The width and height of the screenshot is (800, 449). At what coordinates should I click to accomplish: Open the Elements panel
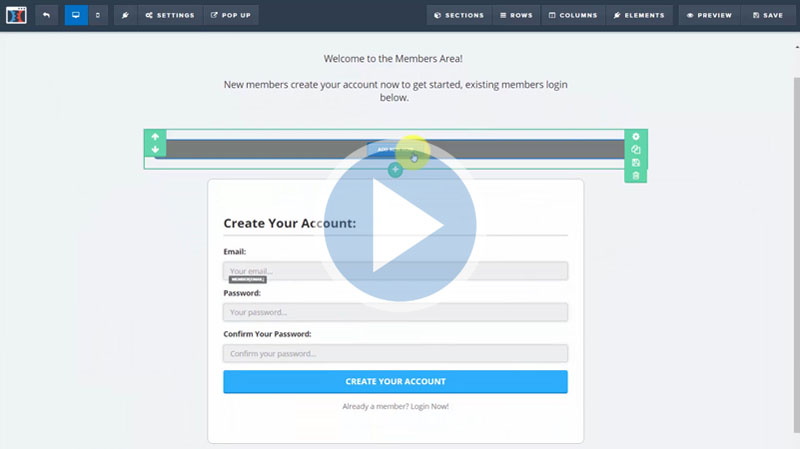[638, 15]
